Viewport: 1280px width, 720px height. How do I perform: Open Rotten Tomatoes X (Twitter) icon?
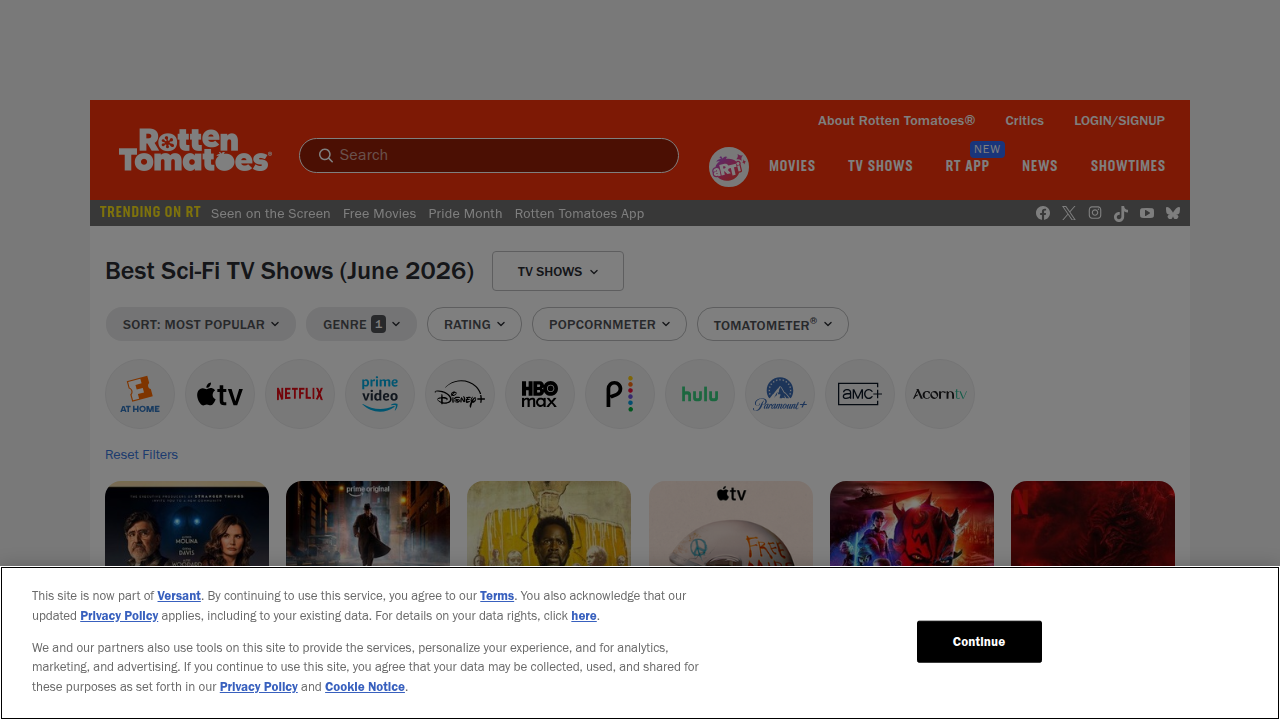coord(1069,213)
